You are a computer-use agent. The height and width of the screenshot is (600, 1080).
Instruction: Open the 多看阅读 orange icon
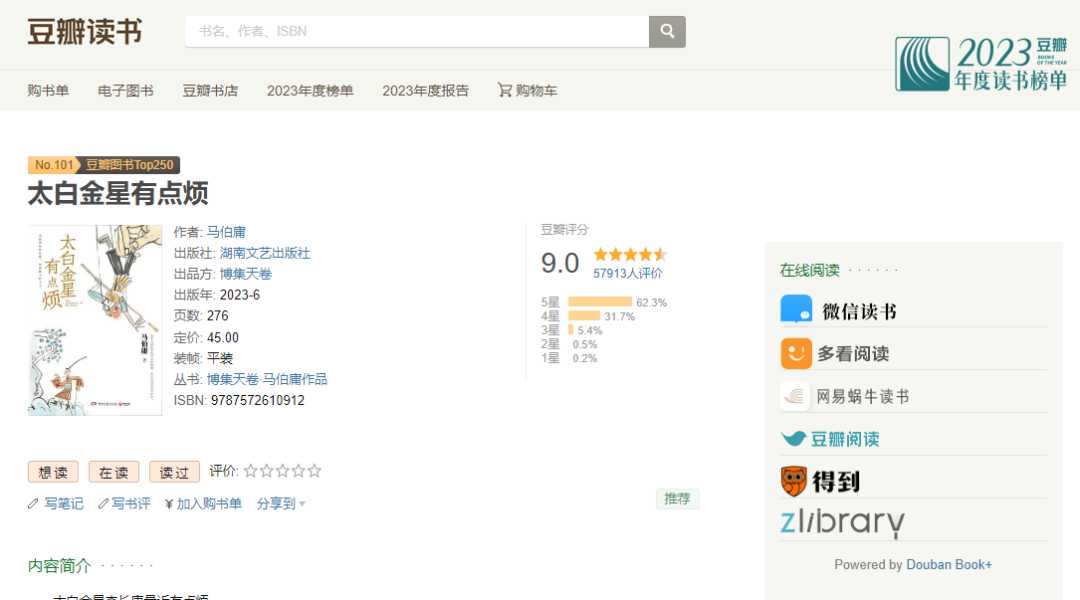(796, 353)
